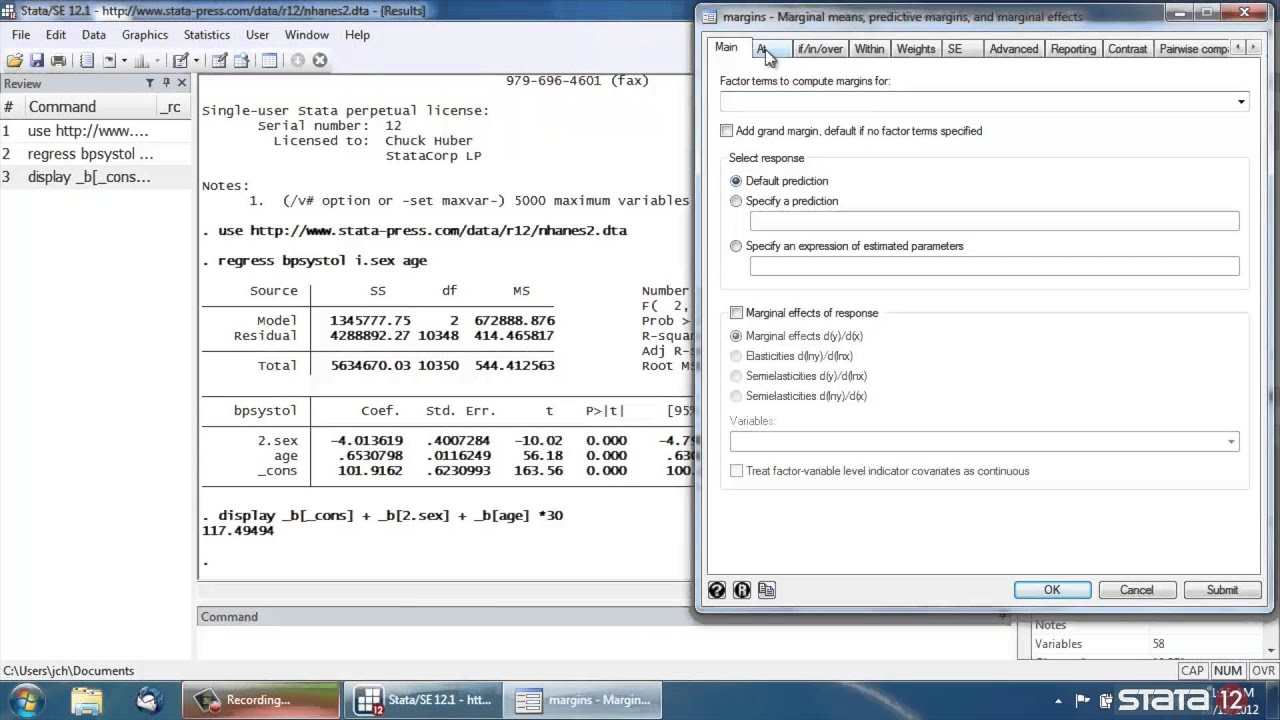The image size is (1280, 720).
Task: Move the dialog tabs right with arrow
Action: [1254, 48]
